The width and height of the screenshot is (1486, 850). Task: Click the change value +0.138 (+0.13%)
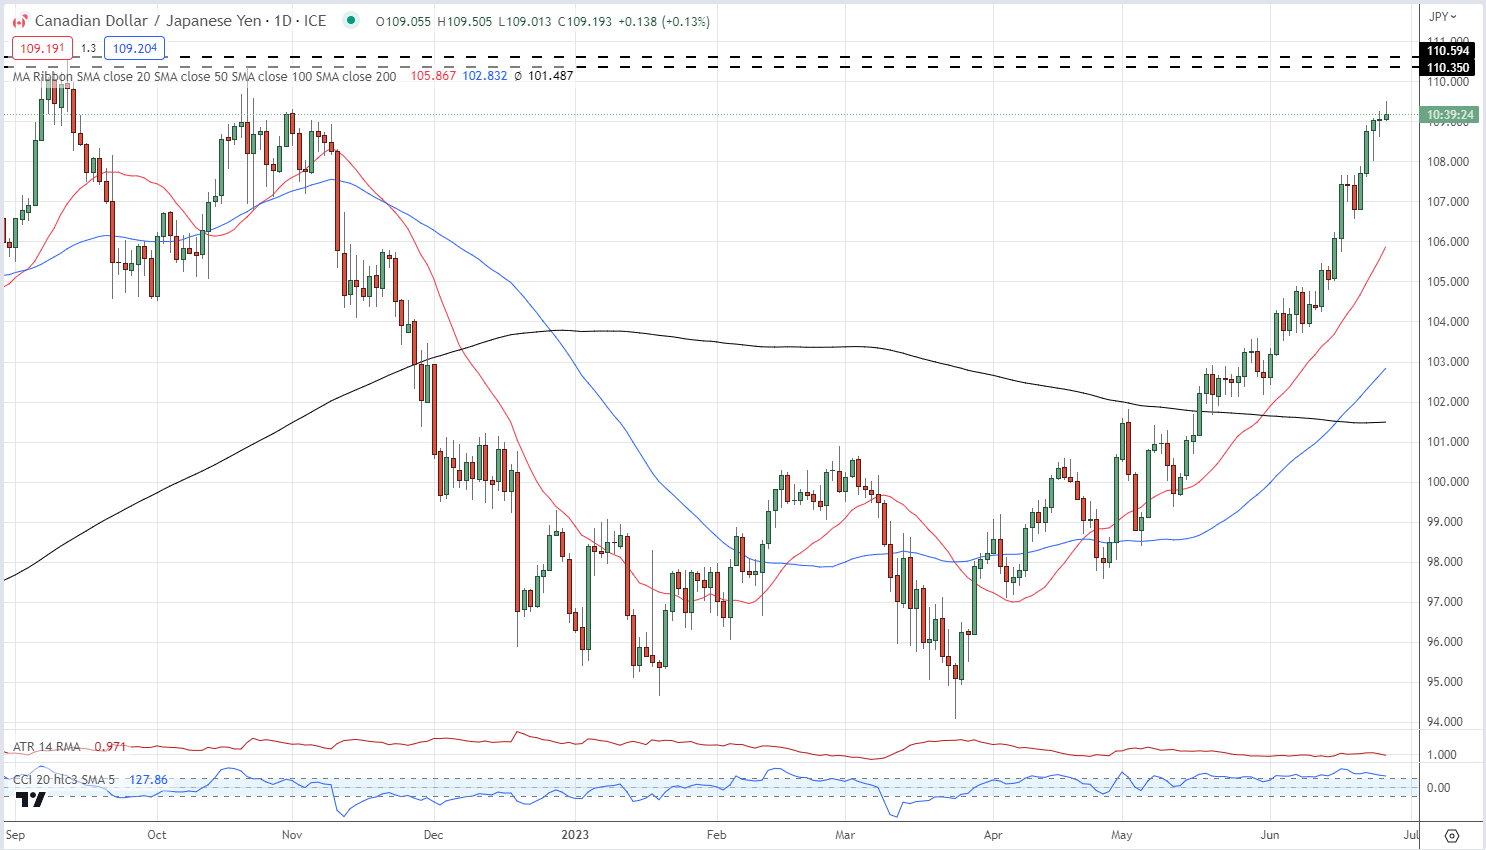point(664,21)
